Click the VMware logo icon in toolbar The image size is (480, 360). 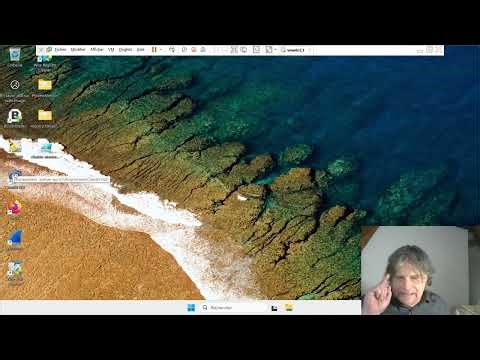coord(49,50)
